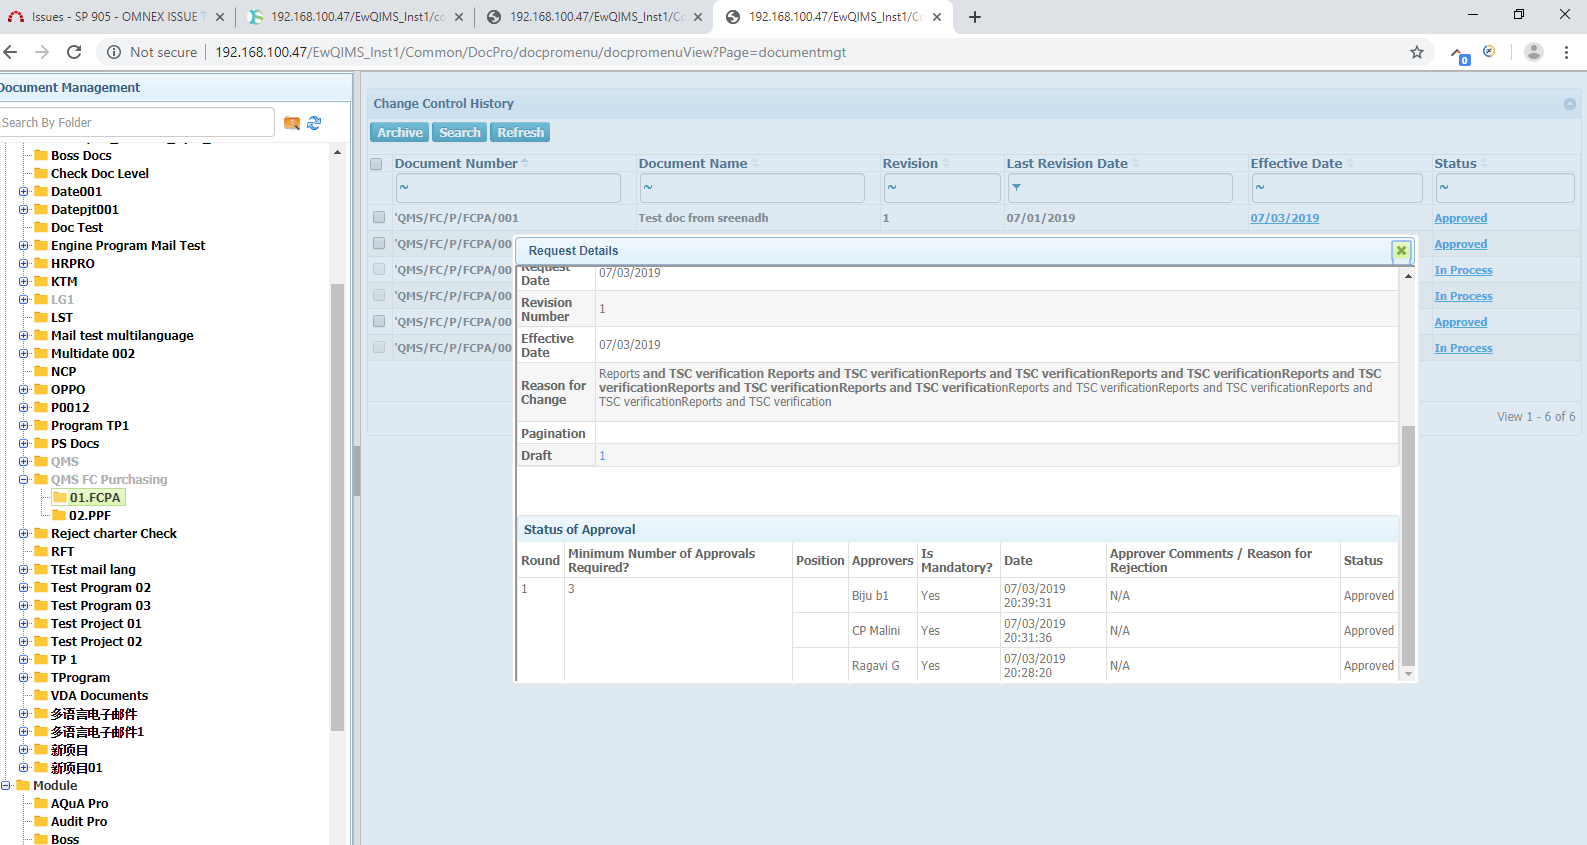Open first row Approved status link
Viewport: 1587px width, 845px height.
[1460, 218]
